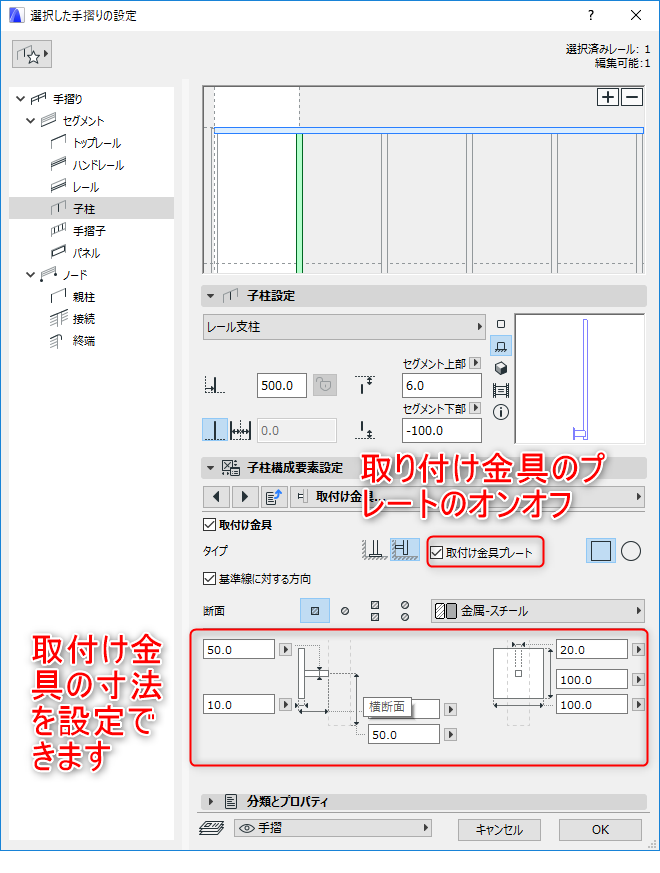Click the キャンセル button
The height and width of the screenshot is (873, 660).
point(499,830)
